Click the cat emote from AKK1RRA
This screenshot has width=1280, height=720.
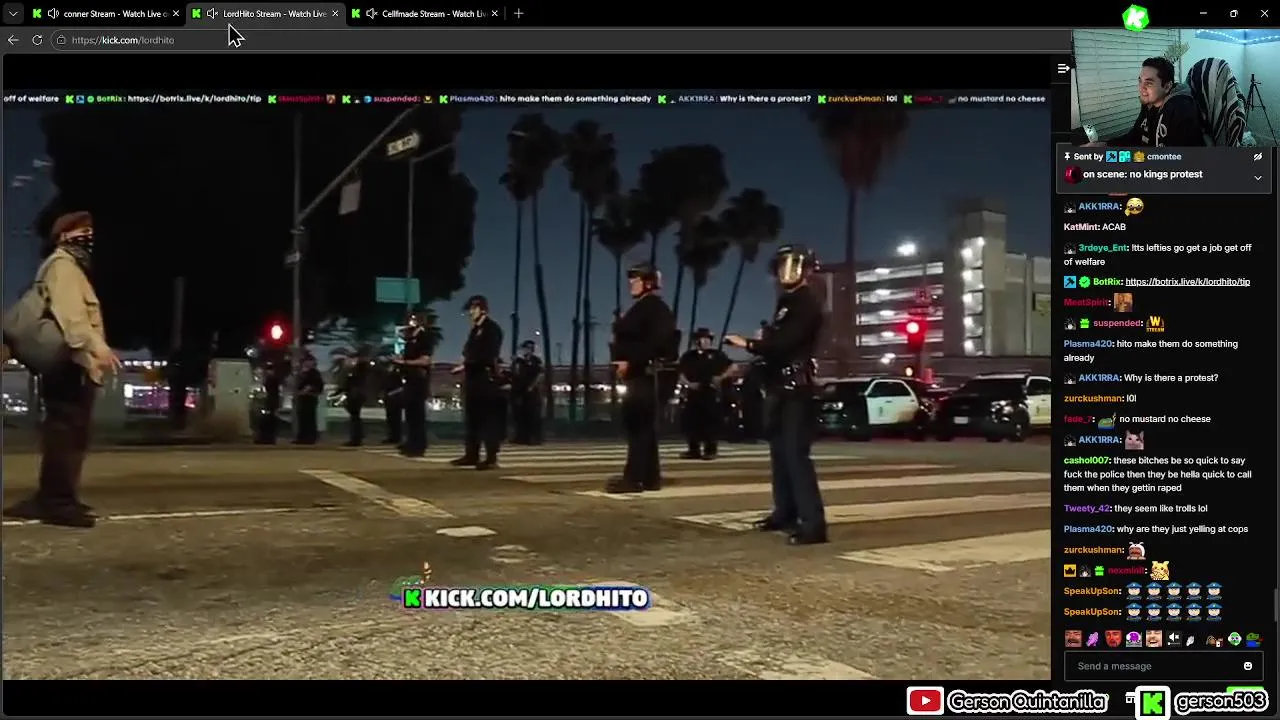(1134, 440)
